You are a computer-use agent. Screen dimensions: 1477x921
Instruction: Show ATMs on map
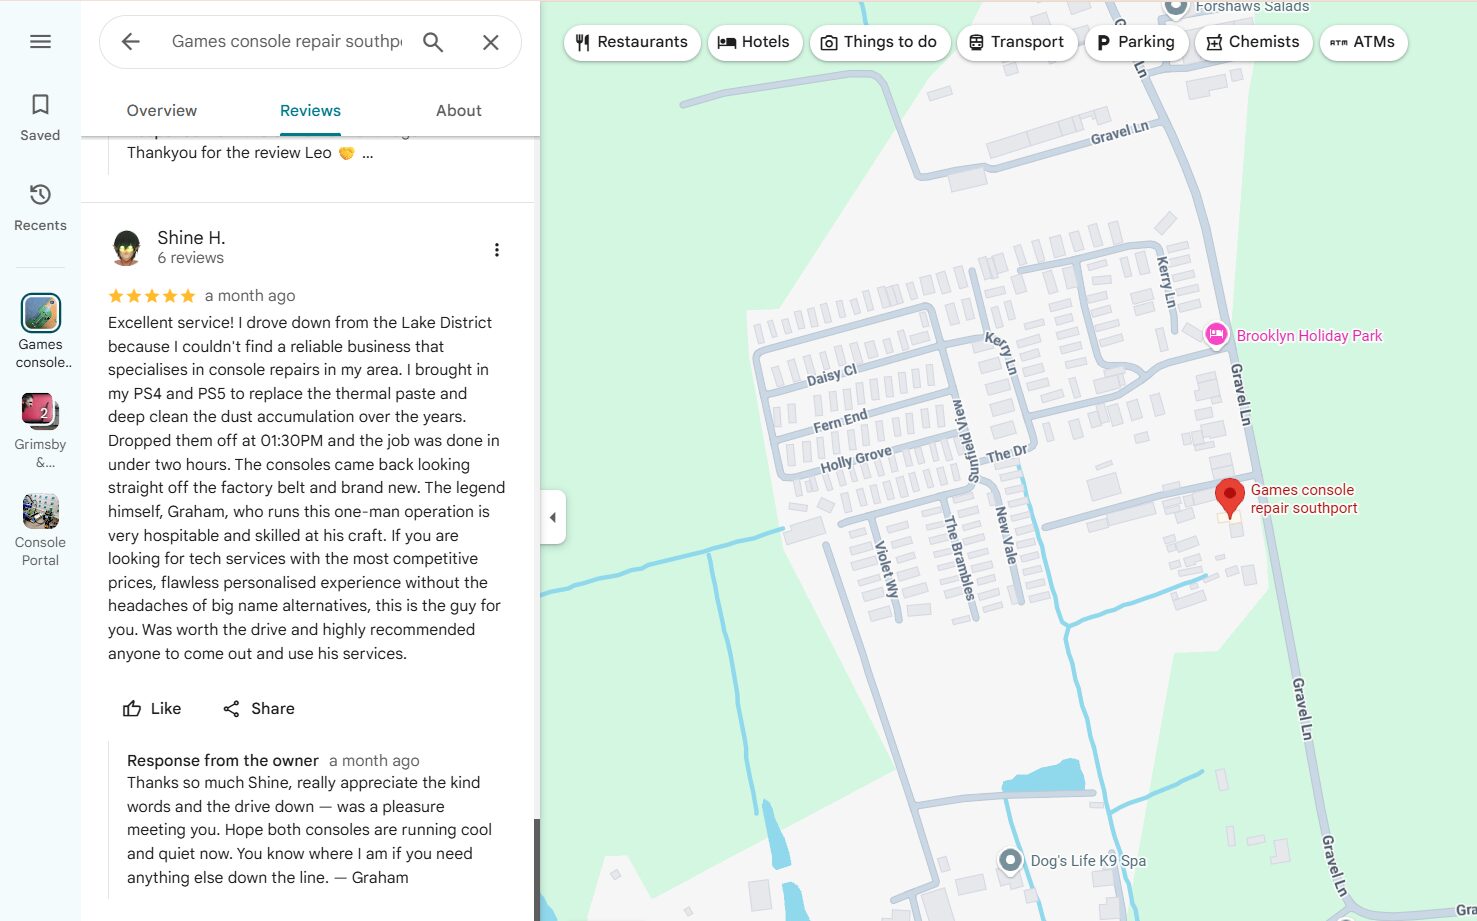coord(1363,42)
